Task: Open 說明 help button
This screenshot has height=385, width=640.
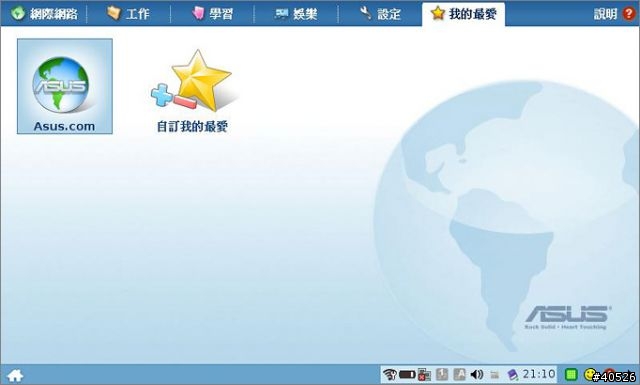Action: tap(614, 14)
